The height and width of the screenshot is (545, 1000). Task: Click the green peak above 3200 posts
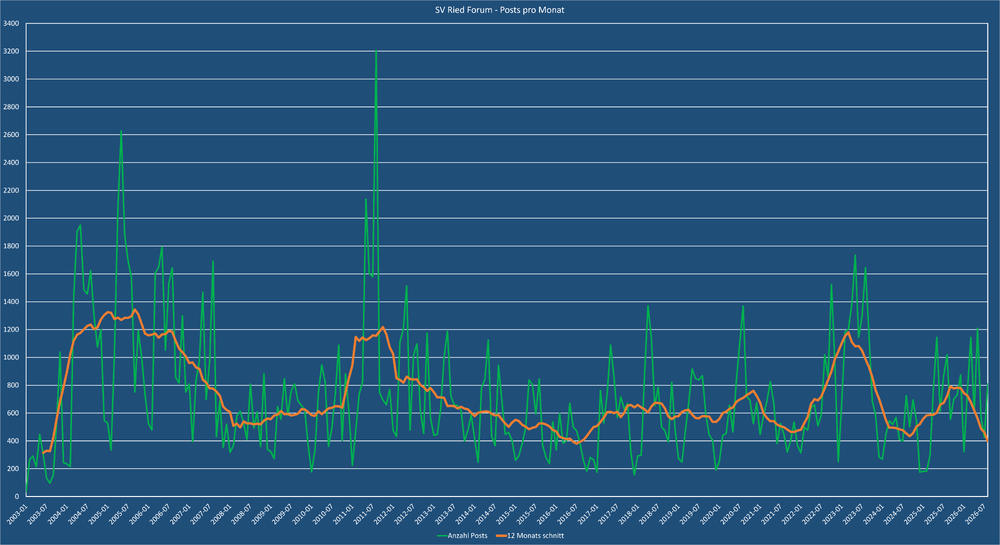376,51
